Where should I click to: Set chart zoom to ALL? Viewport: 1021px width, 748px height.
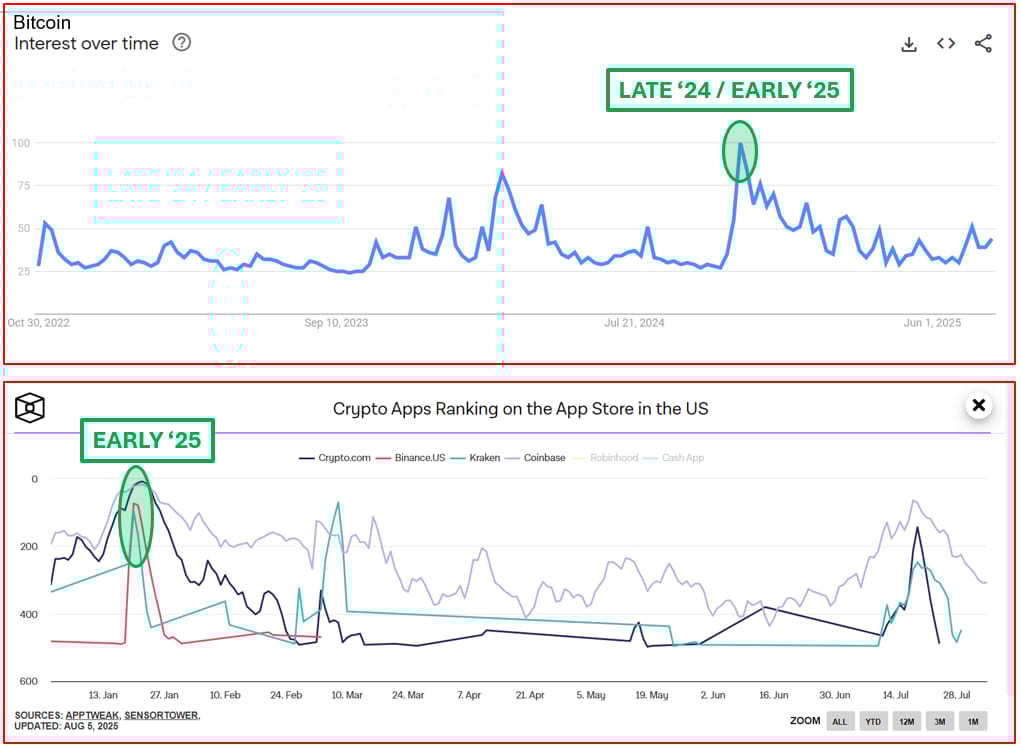point(840,721)
